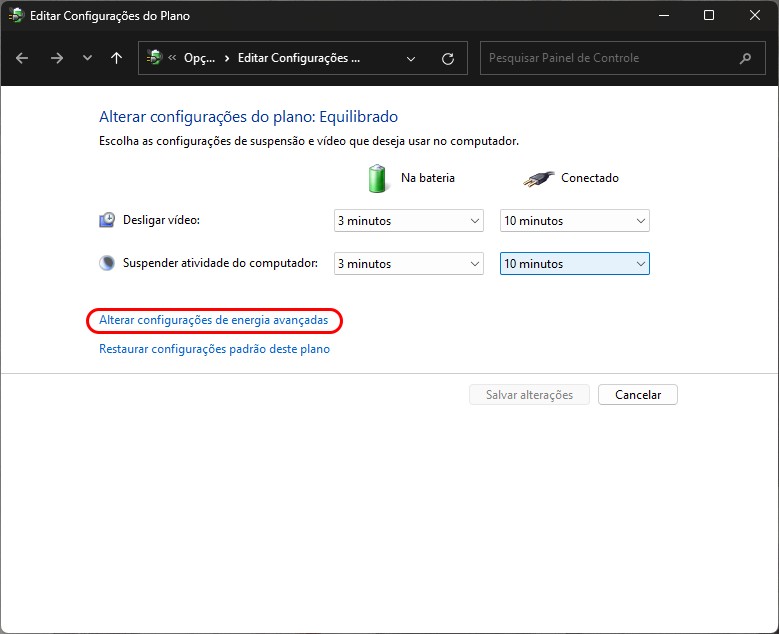779x634 pixels.
Task: Open Desligar vídeo battery dropdown
Action: pyautogui.click(x=408, y=221)
